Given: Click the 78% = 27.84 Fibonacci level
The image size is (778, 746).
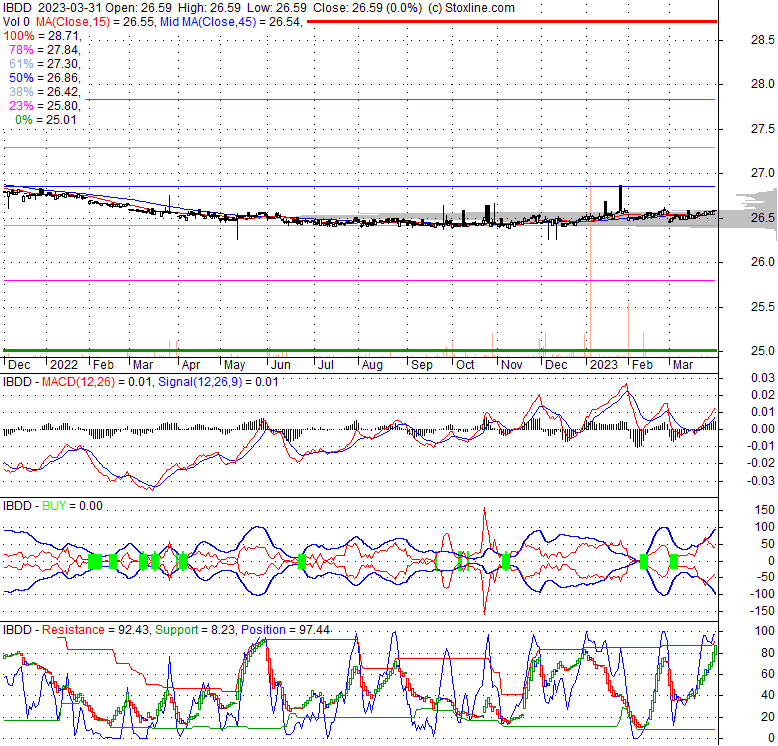Looking at the screenshot, I should click(x=44, y=50).
